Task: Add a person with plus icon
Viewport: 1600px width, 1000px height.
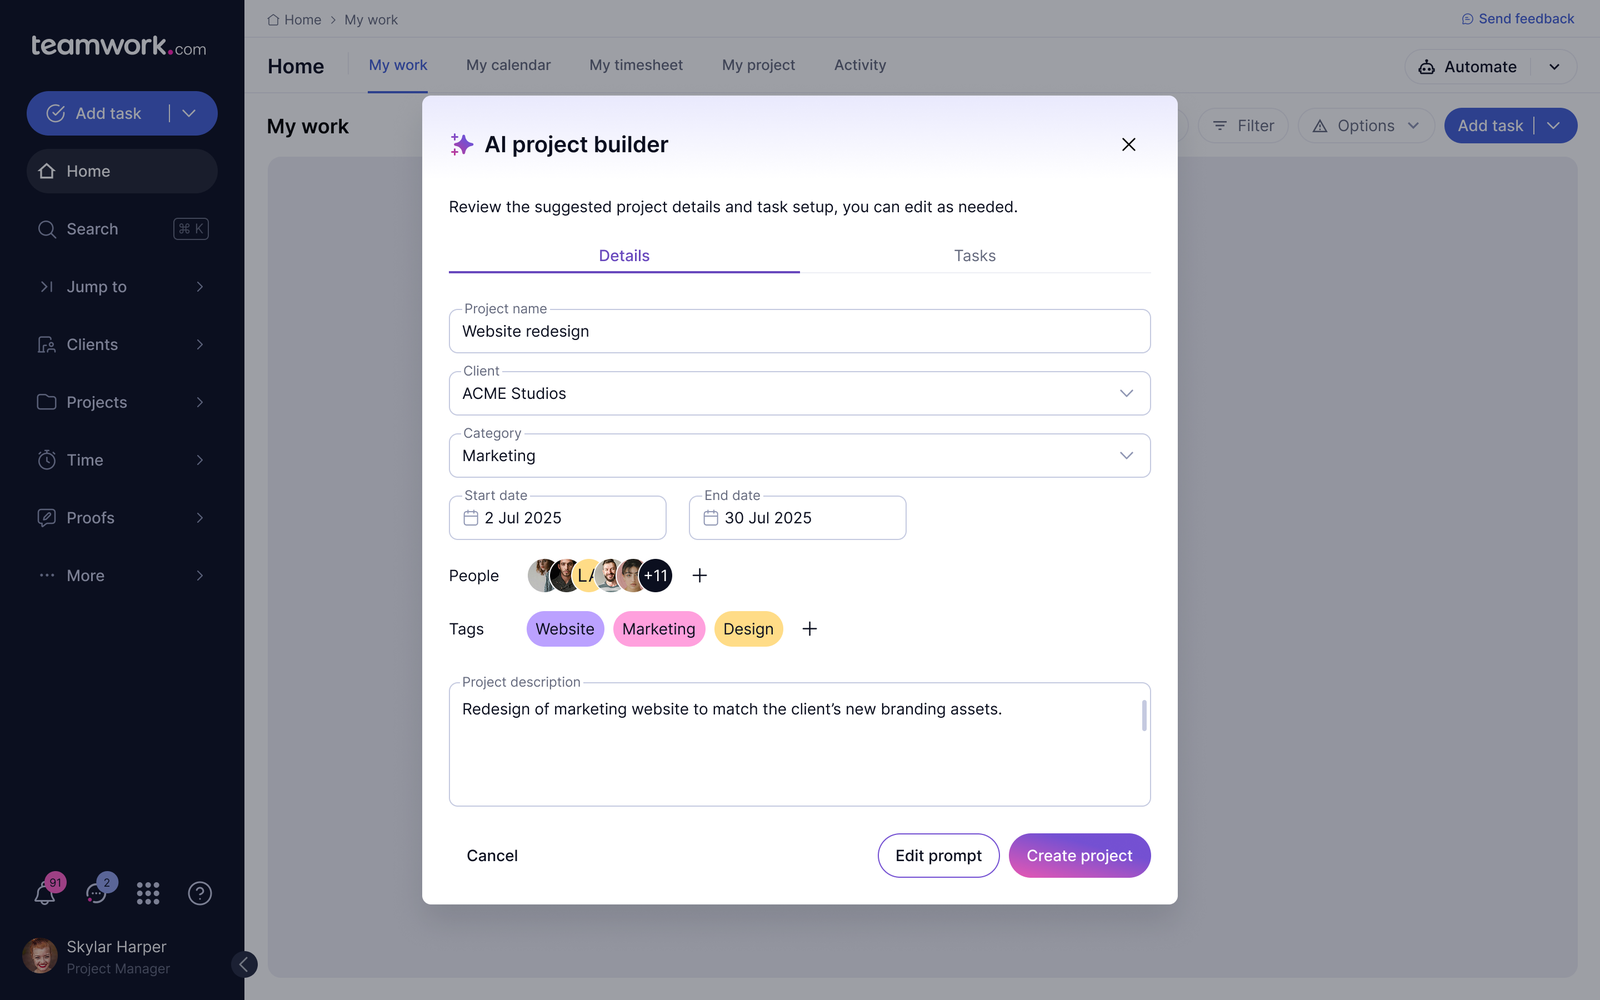Action: 700,575
